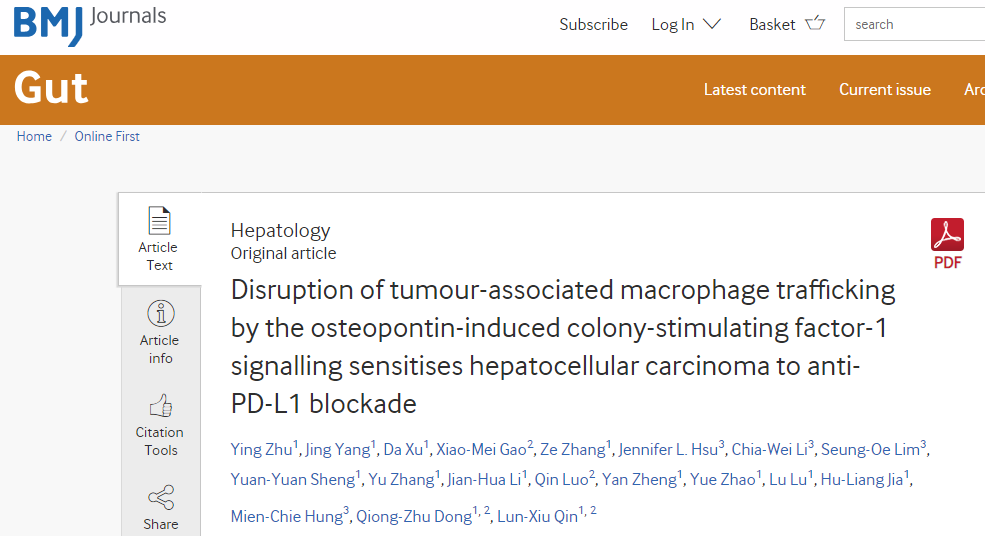Image resolution: width=985 pixels, height=536 pixels.
Task: Open the Online First breadcrumb link
Action: pos(107,136)
